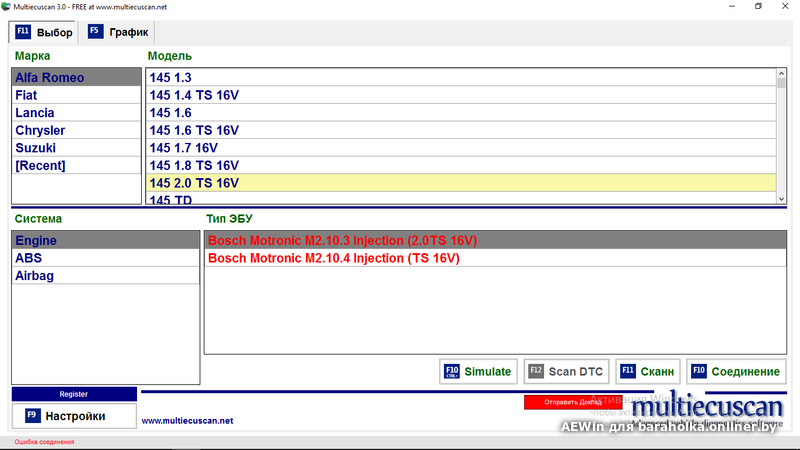Open Настройки settings

pos(74,416)
